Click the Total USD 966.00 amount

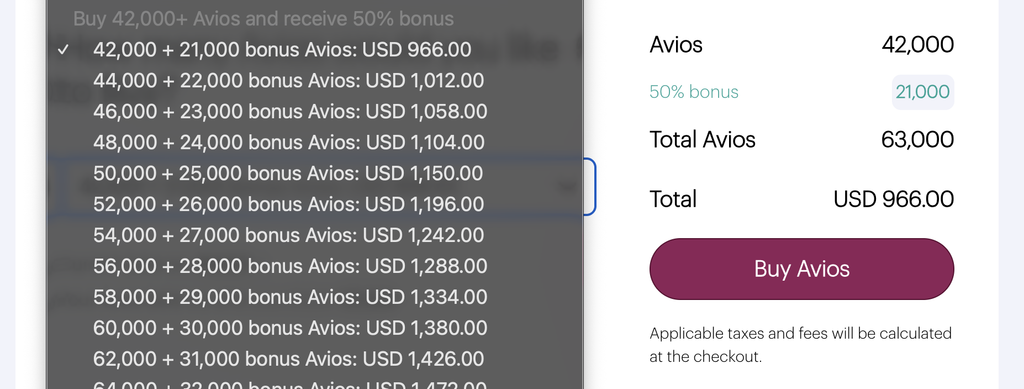click(x=893, y=199)
